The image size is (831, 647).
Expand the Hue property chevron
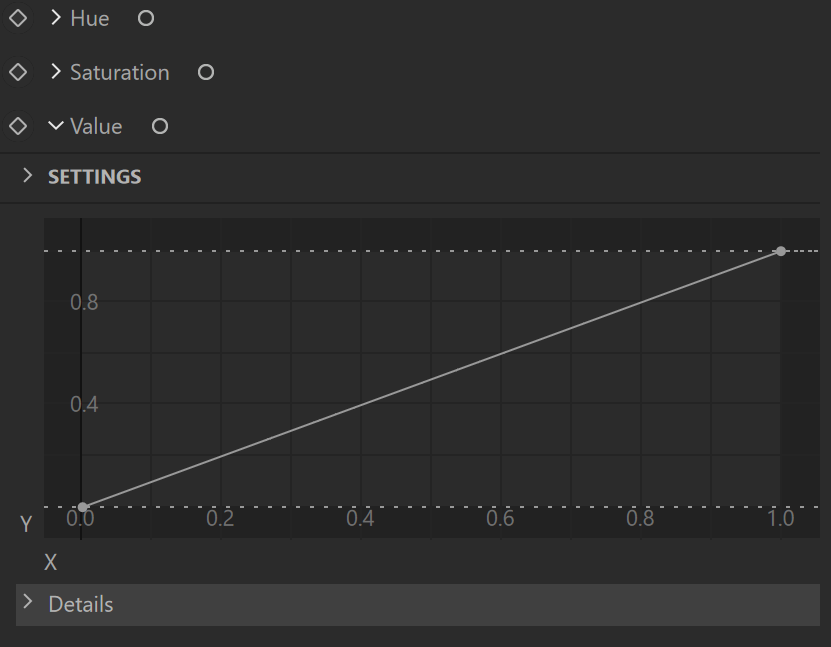tap(56, 18)
